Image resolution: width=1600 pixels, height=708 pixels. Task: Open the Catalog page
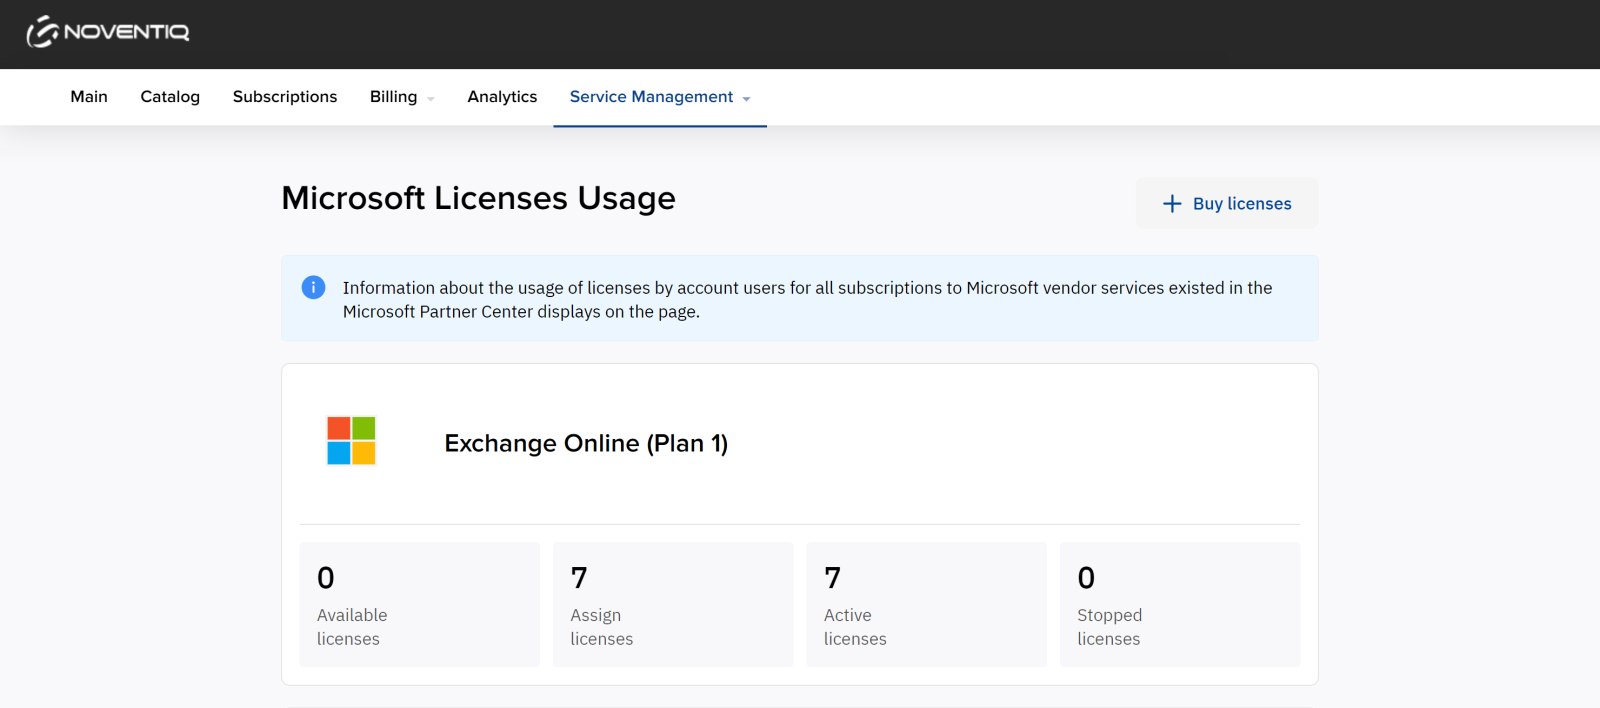click(x=170, y=97)
